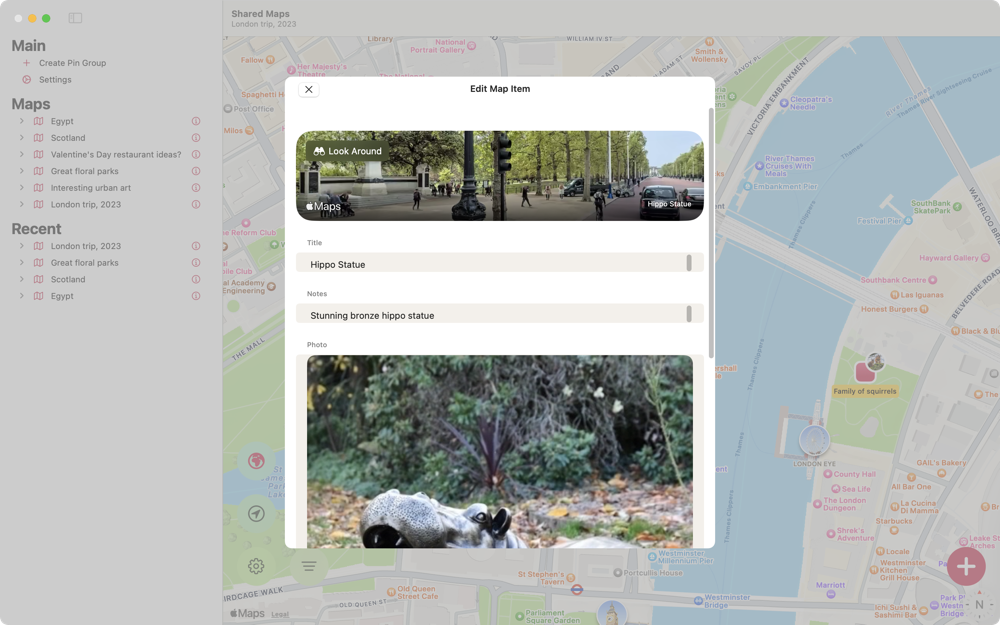This screenshot has height=625, width=1000.
Task: Toggle the sidebar with the toolbar icon
Action: 75,18
